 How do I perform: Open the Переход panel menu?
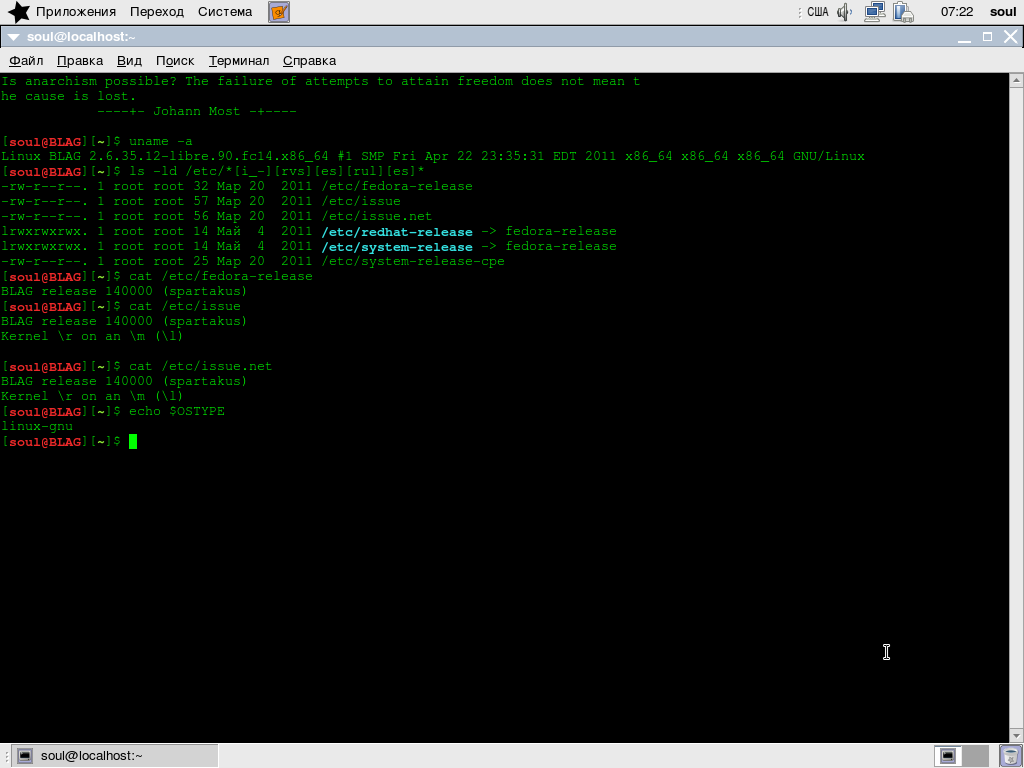click(x=157, y=12)
